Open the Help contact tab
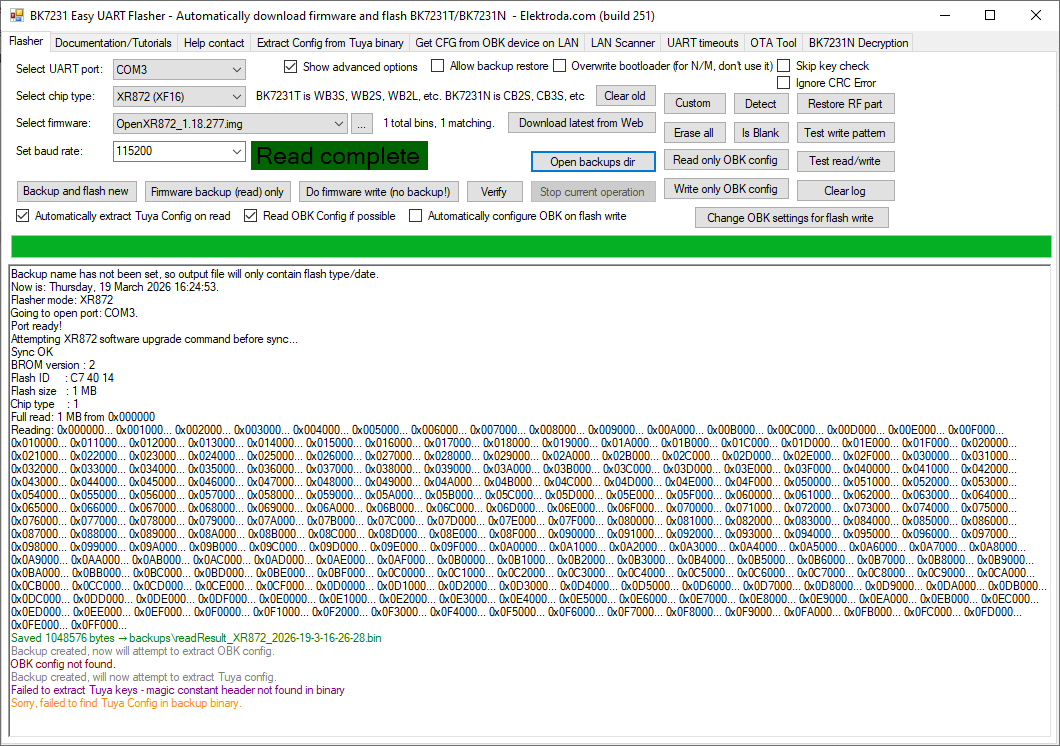 (x=214, y=43)
